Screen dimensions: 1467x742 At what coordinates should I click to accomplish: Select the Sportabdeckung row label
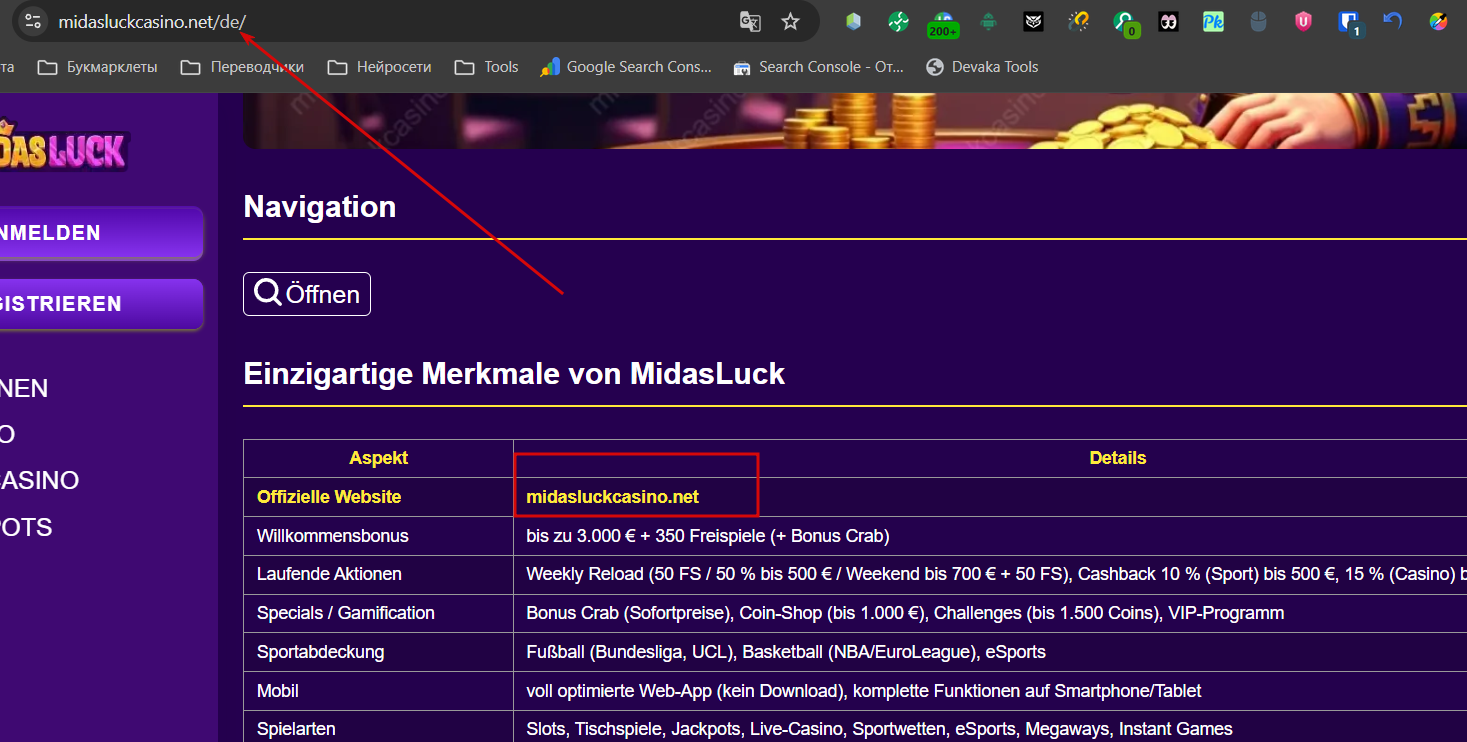[320, 652]
